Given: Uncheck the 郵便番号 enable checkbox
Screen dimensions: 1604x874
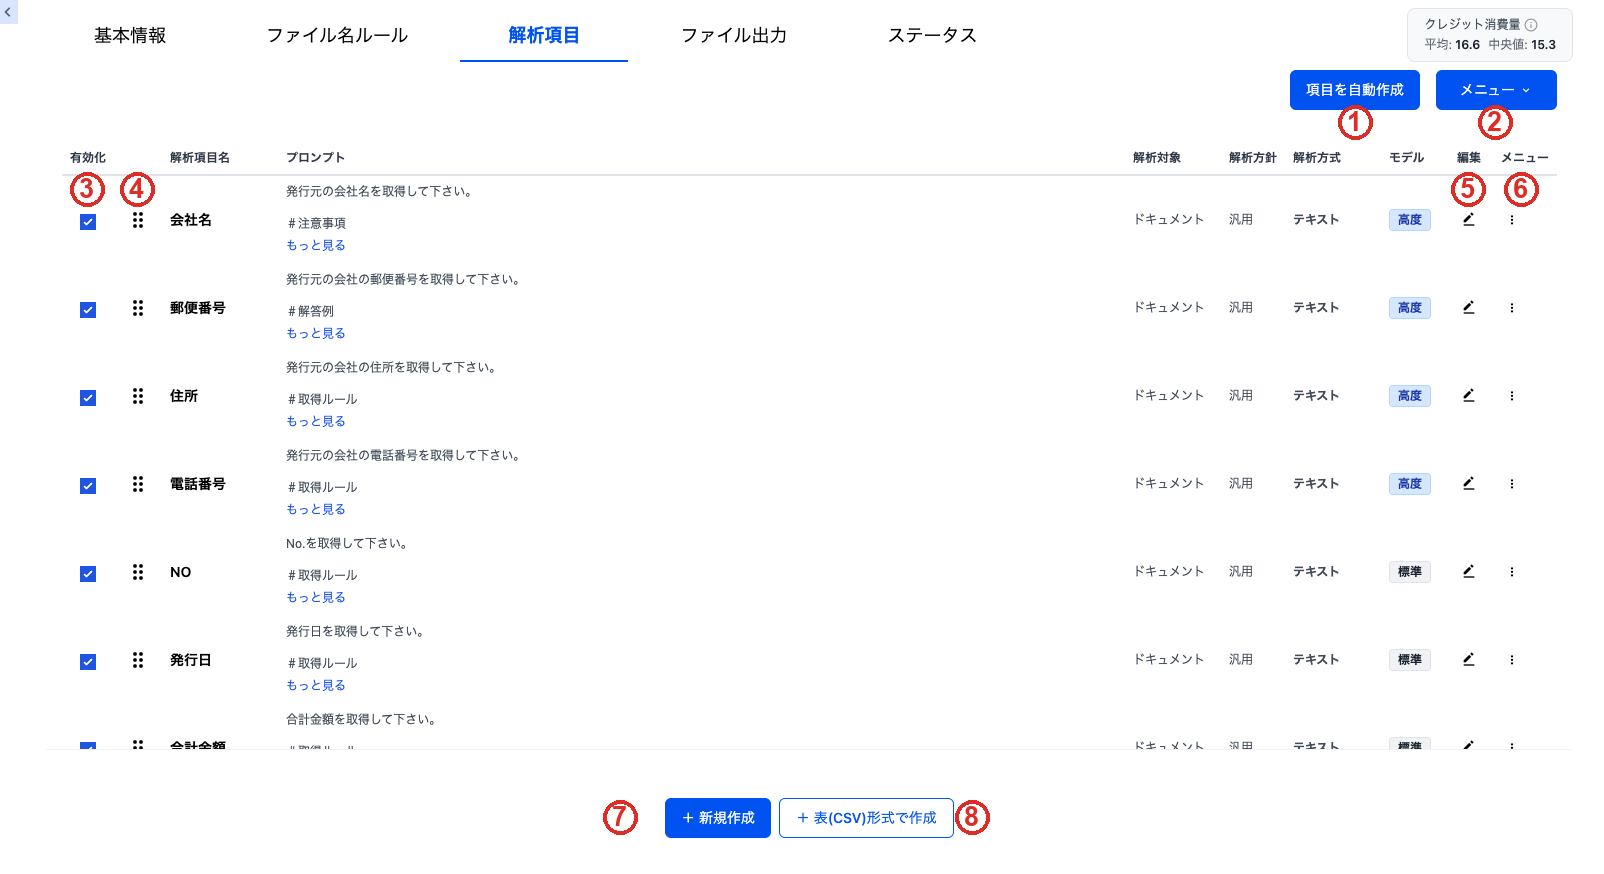Looking at the screenshot, I should pyautogui.click(x=88, y=310).
